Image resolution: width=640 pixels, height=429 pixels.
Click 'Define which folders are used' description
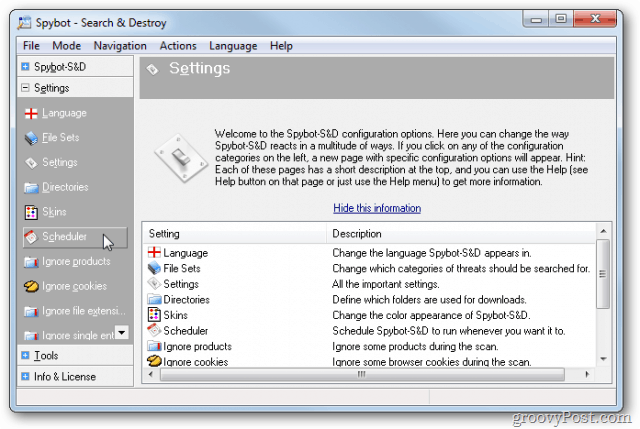tap(429, 299)
